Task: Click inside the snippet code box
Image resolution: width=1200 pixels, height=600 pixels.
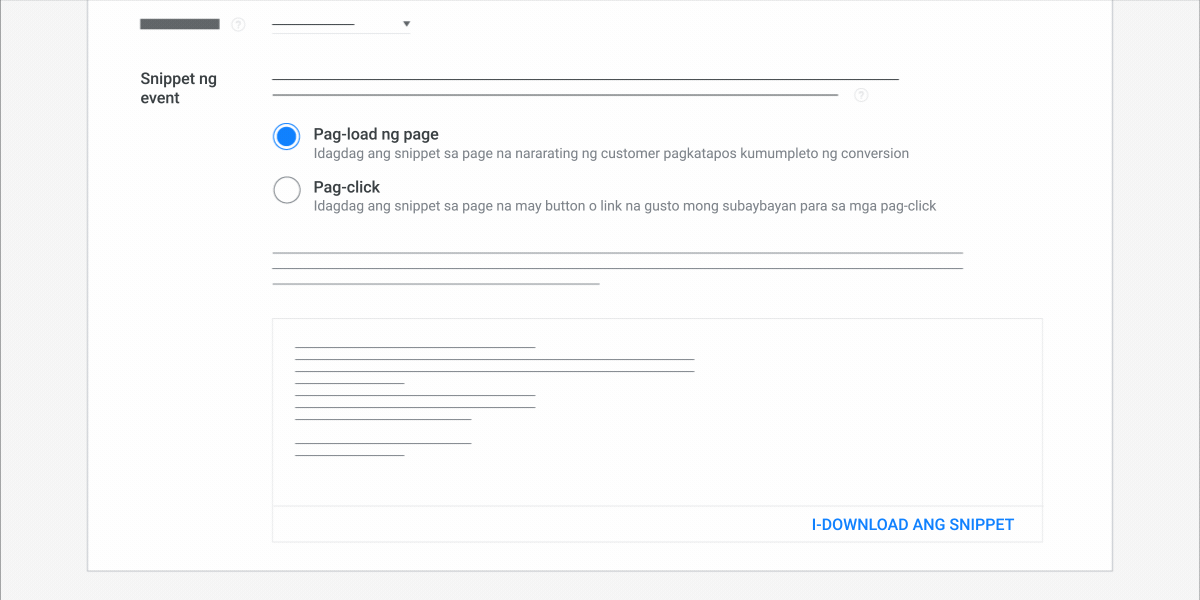Action: (x=657, y=412)
